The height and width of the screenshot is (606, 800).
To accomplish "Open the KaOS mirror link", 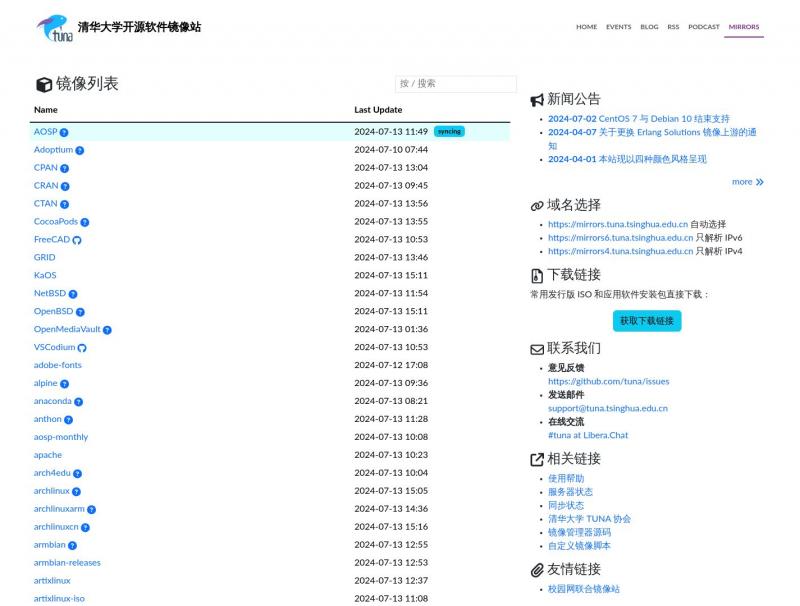I will [x=45, y=275].
